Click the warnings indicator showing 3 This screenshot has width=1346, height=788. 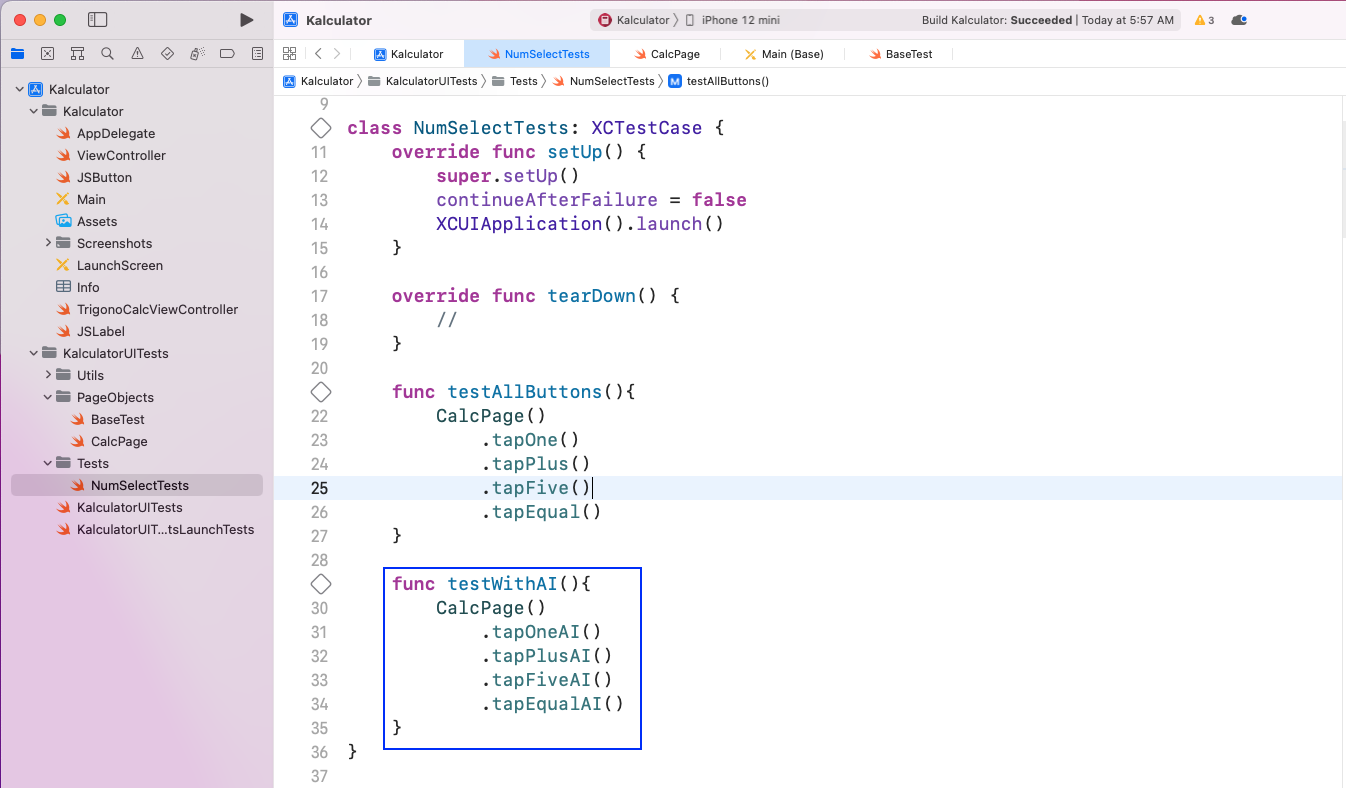pos(1204,20)
